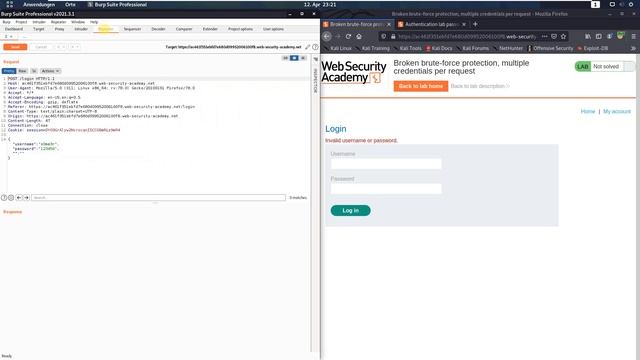Click the Firefox back arrow button
Viewport: 640px width, 360px height.
(x=327, y=36)
